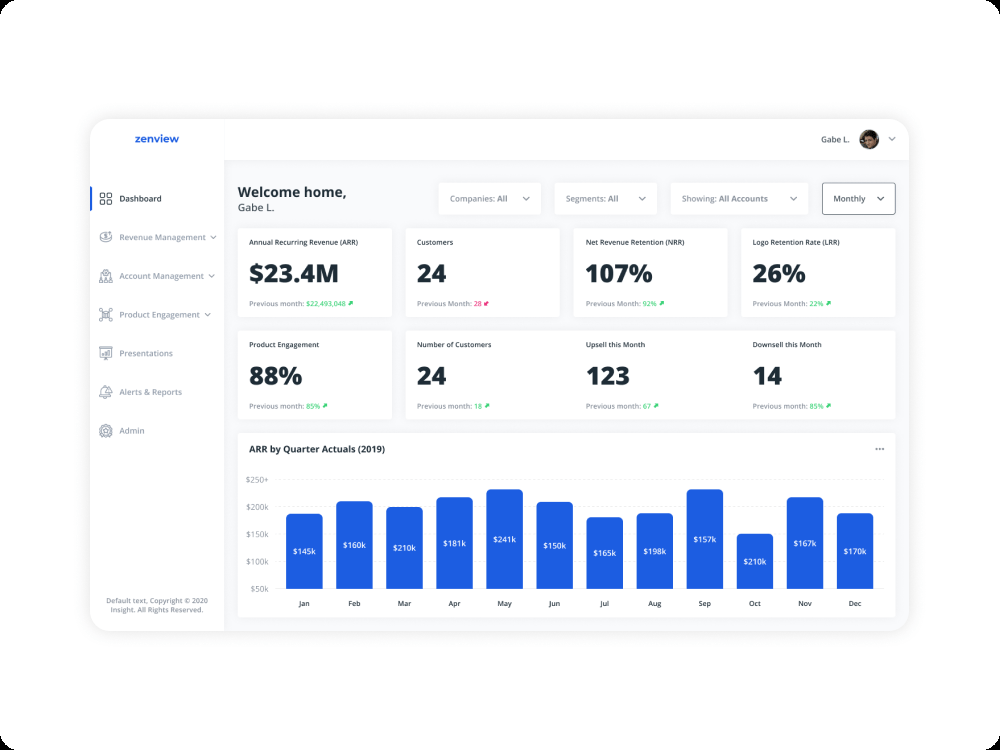Click the Revenue Management money icon
This screenshot has height=750, width=1000.
coord(106,237)
